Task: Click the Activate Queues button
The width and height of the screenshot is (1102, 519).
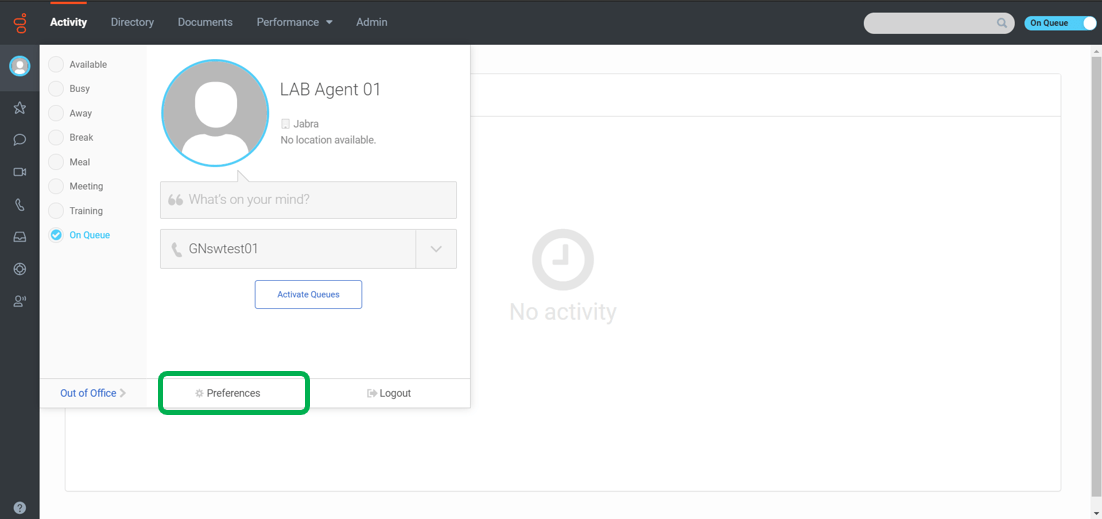Action: pyautogui.click(x=308, y=294)
